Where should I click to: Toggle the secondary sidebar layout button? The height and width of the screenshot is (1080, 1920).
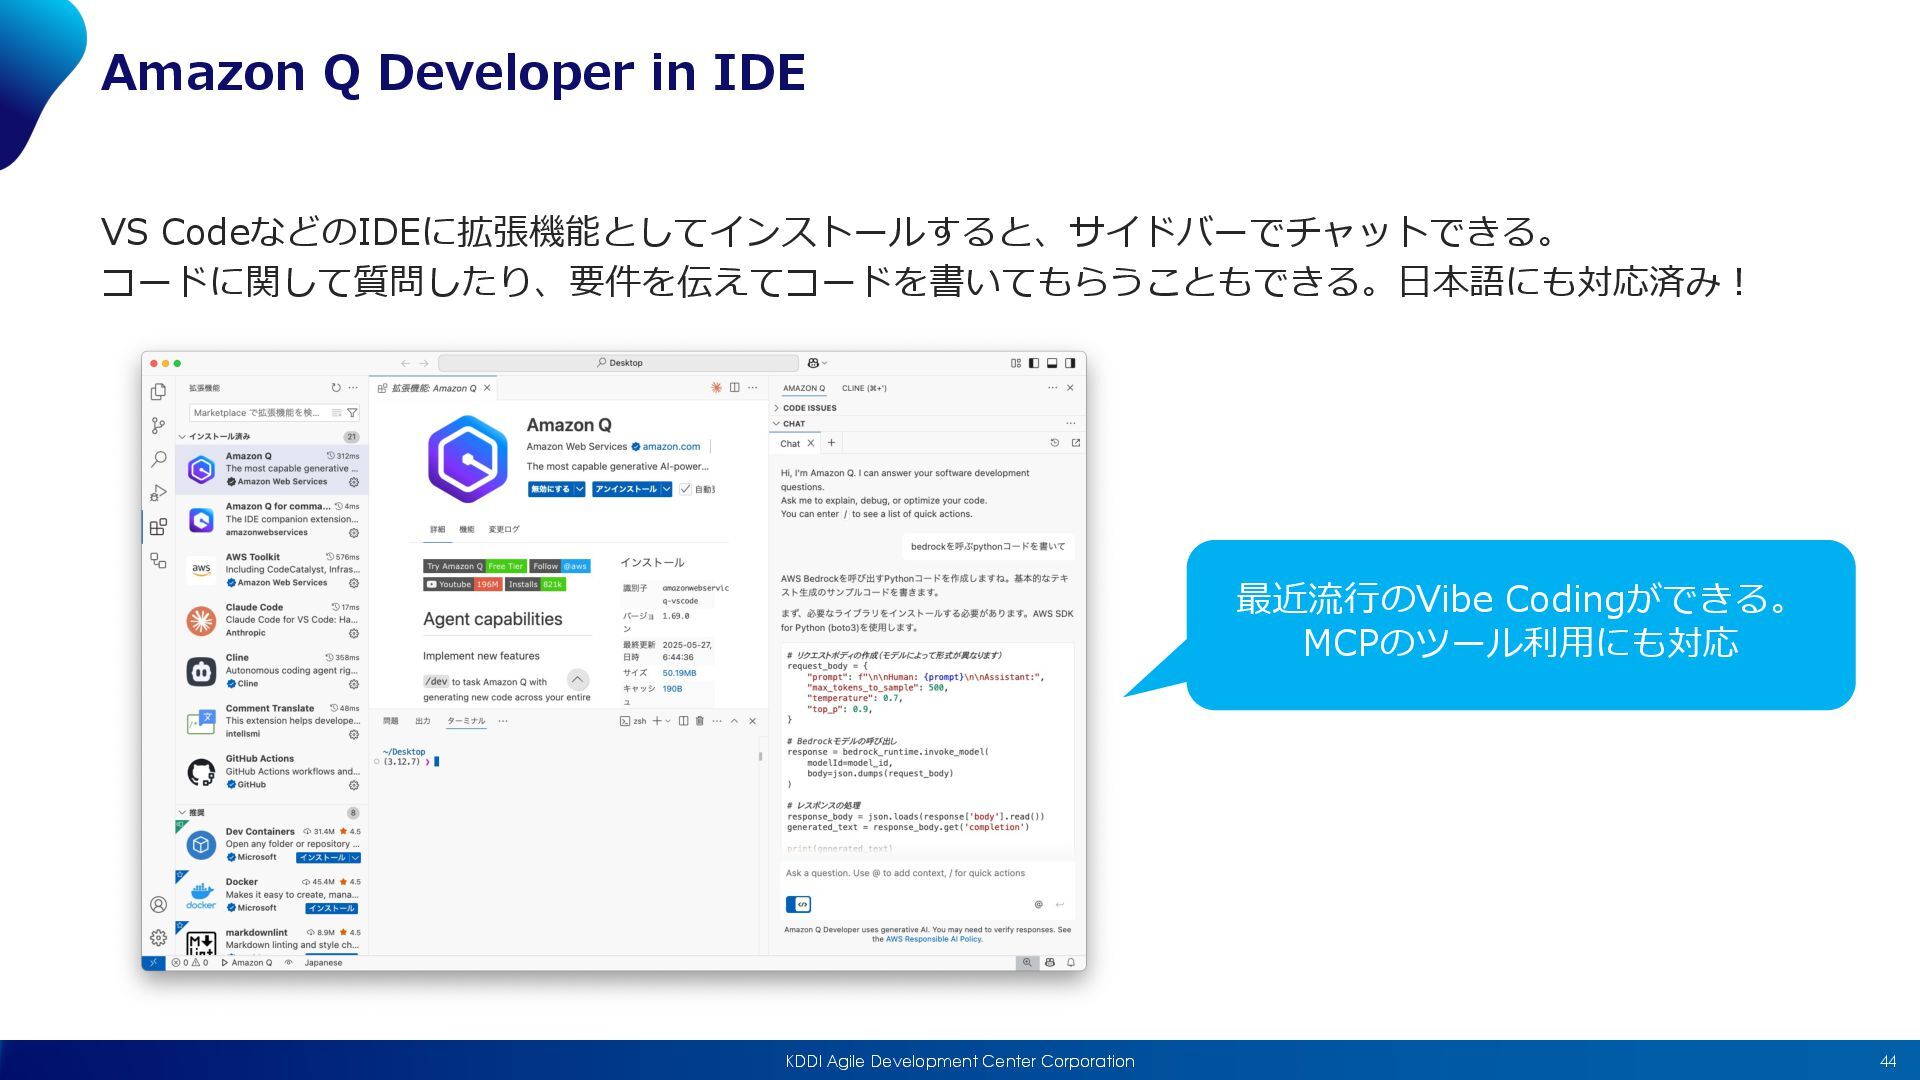pos(1070,363)
